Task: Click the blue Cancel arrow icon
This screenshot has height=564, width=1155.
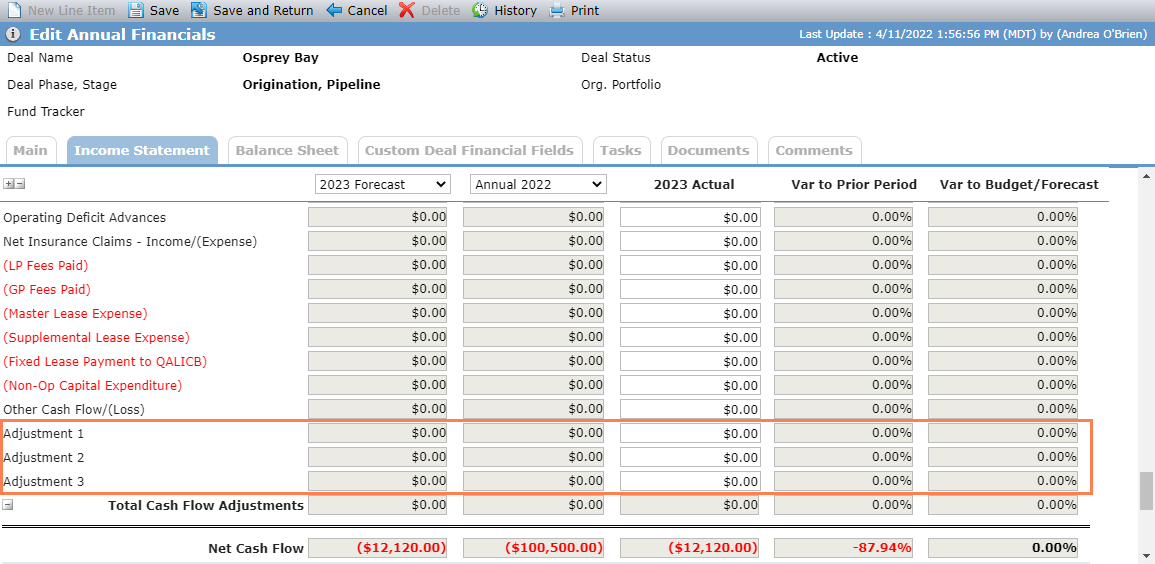Action: click(334, 10)
